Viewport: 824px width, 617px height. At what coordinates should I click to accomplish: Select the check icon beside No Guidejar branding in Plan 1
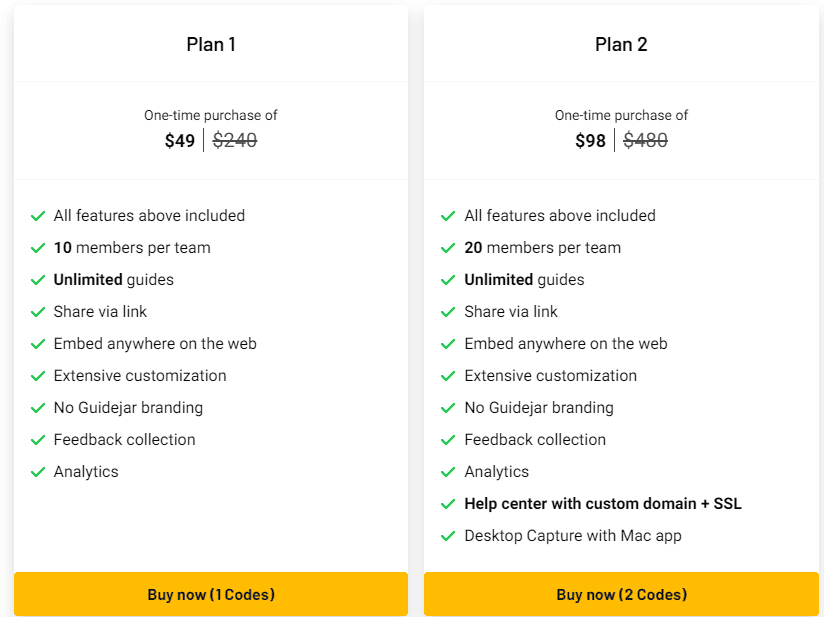click(38, 407)
